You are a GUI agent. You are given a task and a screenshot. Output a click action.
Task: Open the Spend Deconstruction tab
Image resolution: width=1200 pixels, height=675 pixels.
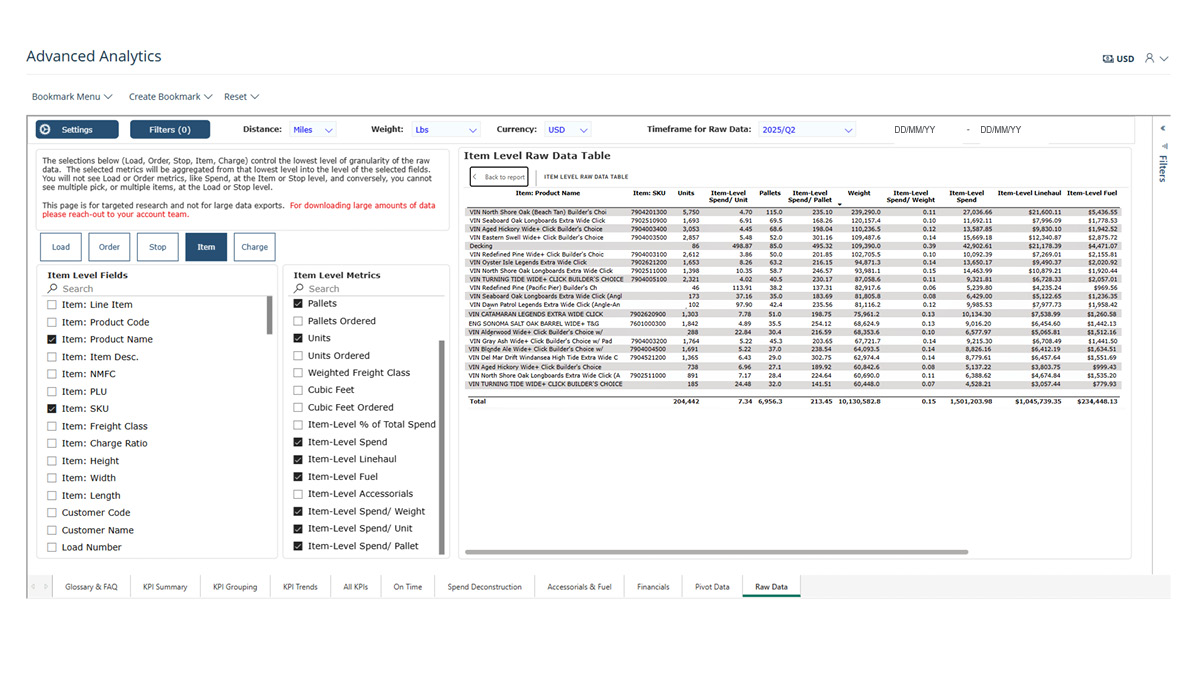[484, 587]
